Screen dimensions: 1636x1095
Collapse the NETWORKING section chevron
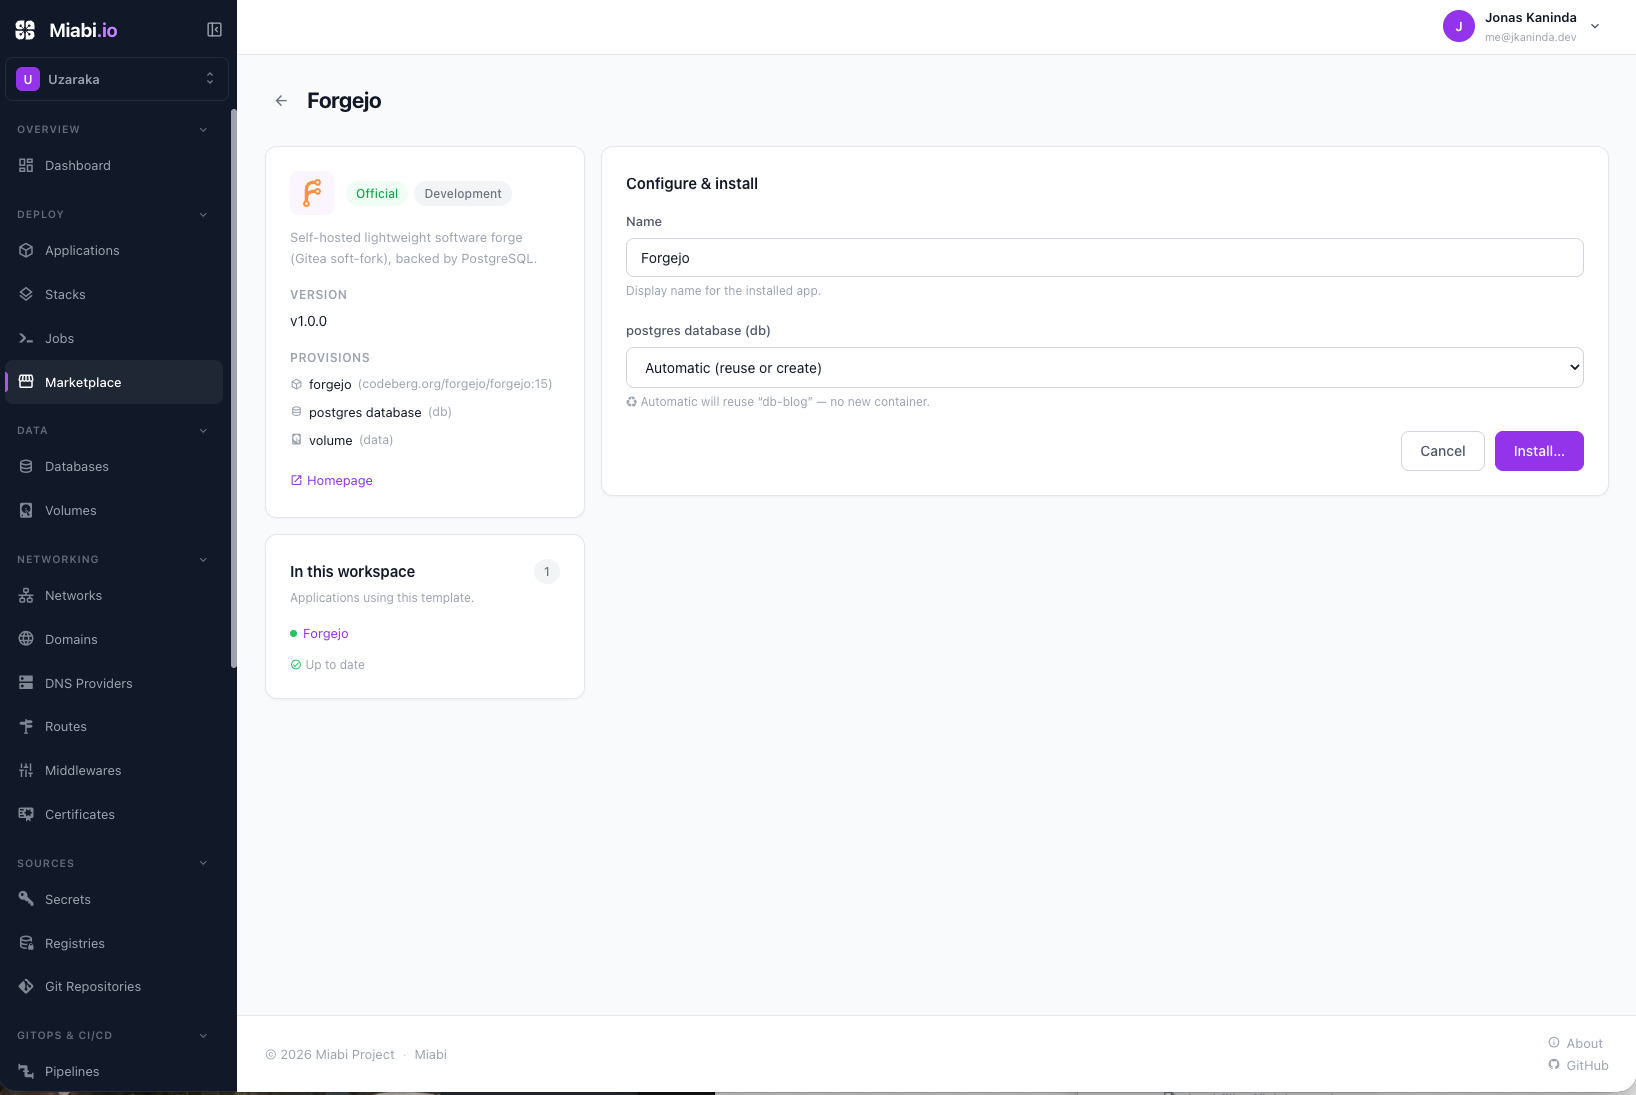coord(203,560)
